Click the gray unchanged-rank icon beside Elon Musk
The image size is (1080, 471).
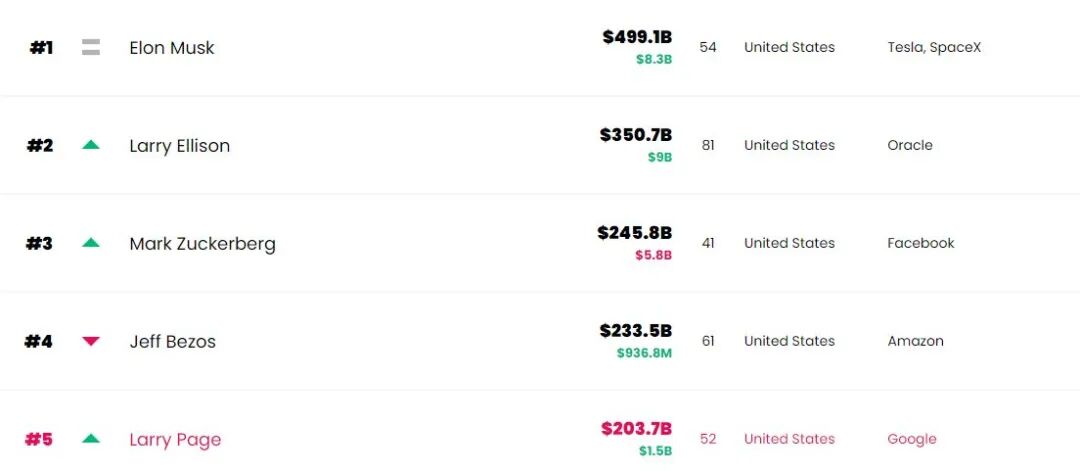tap(91, 47)
